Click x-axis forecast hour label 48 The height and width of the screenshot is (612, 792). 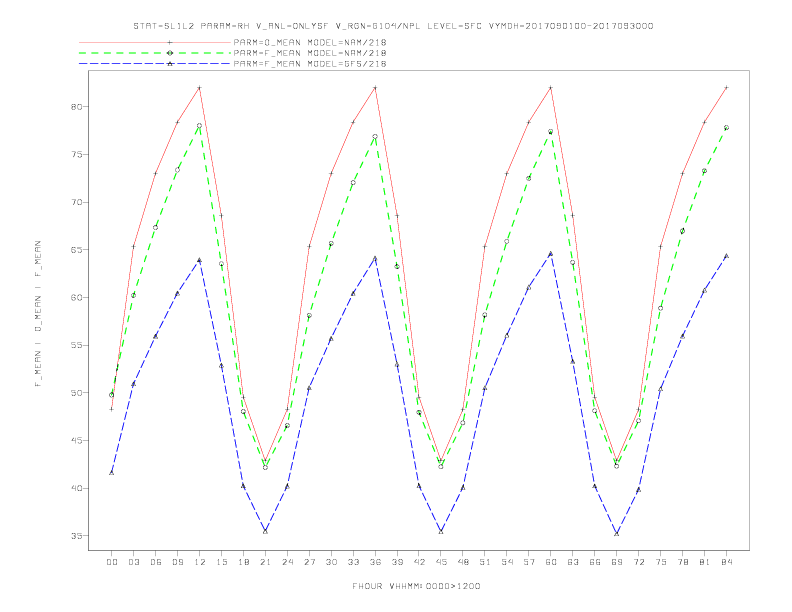click(x=463, y=562)
